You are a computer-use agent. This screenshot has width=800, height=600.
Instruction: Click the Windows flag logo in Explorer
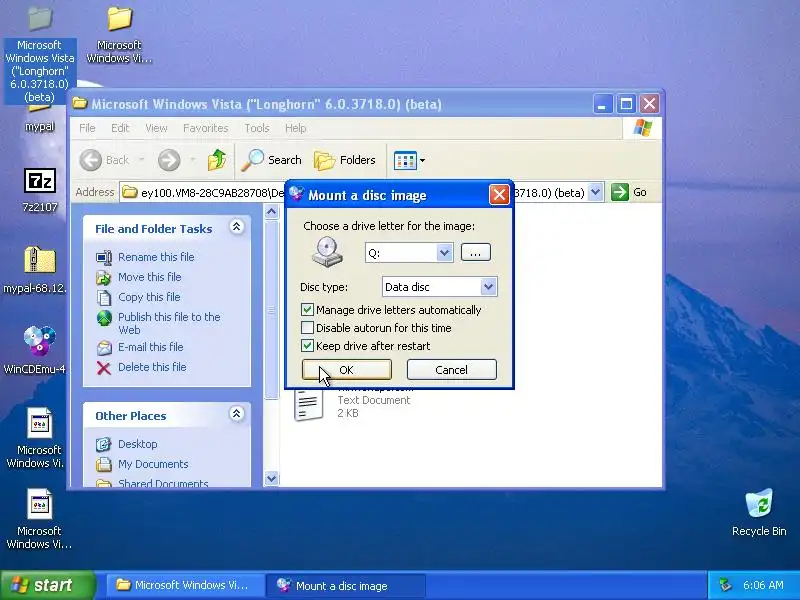(642, 128)
